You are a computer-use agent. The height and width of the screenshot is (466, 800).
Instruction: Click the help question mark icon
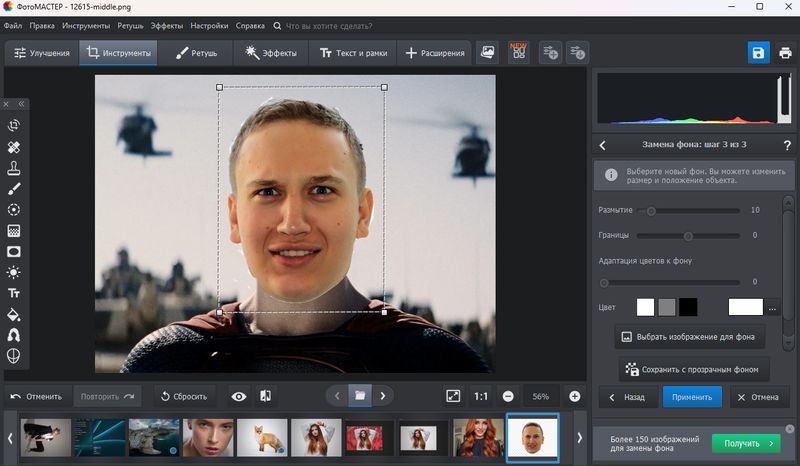(787, 145)
